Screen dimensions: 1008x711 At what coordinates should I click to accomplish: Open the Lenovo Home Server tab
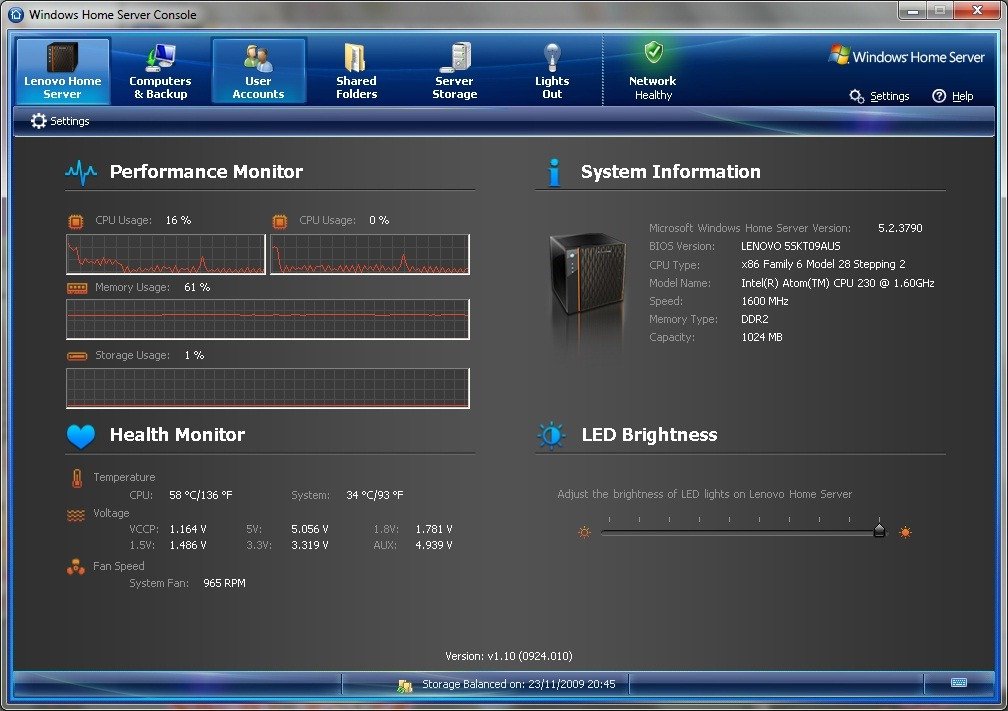pos(62,71)
